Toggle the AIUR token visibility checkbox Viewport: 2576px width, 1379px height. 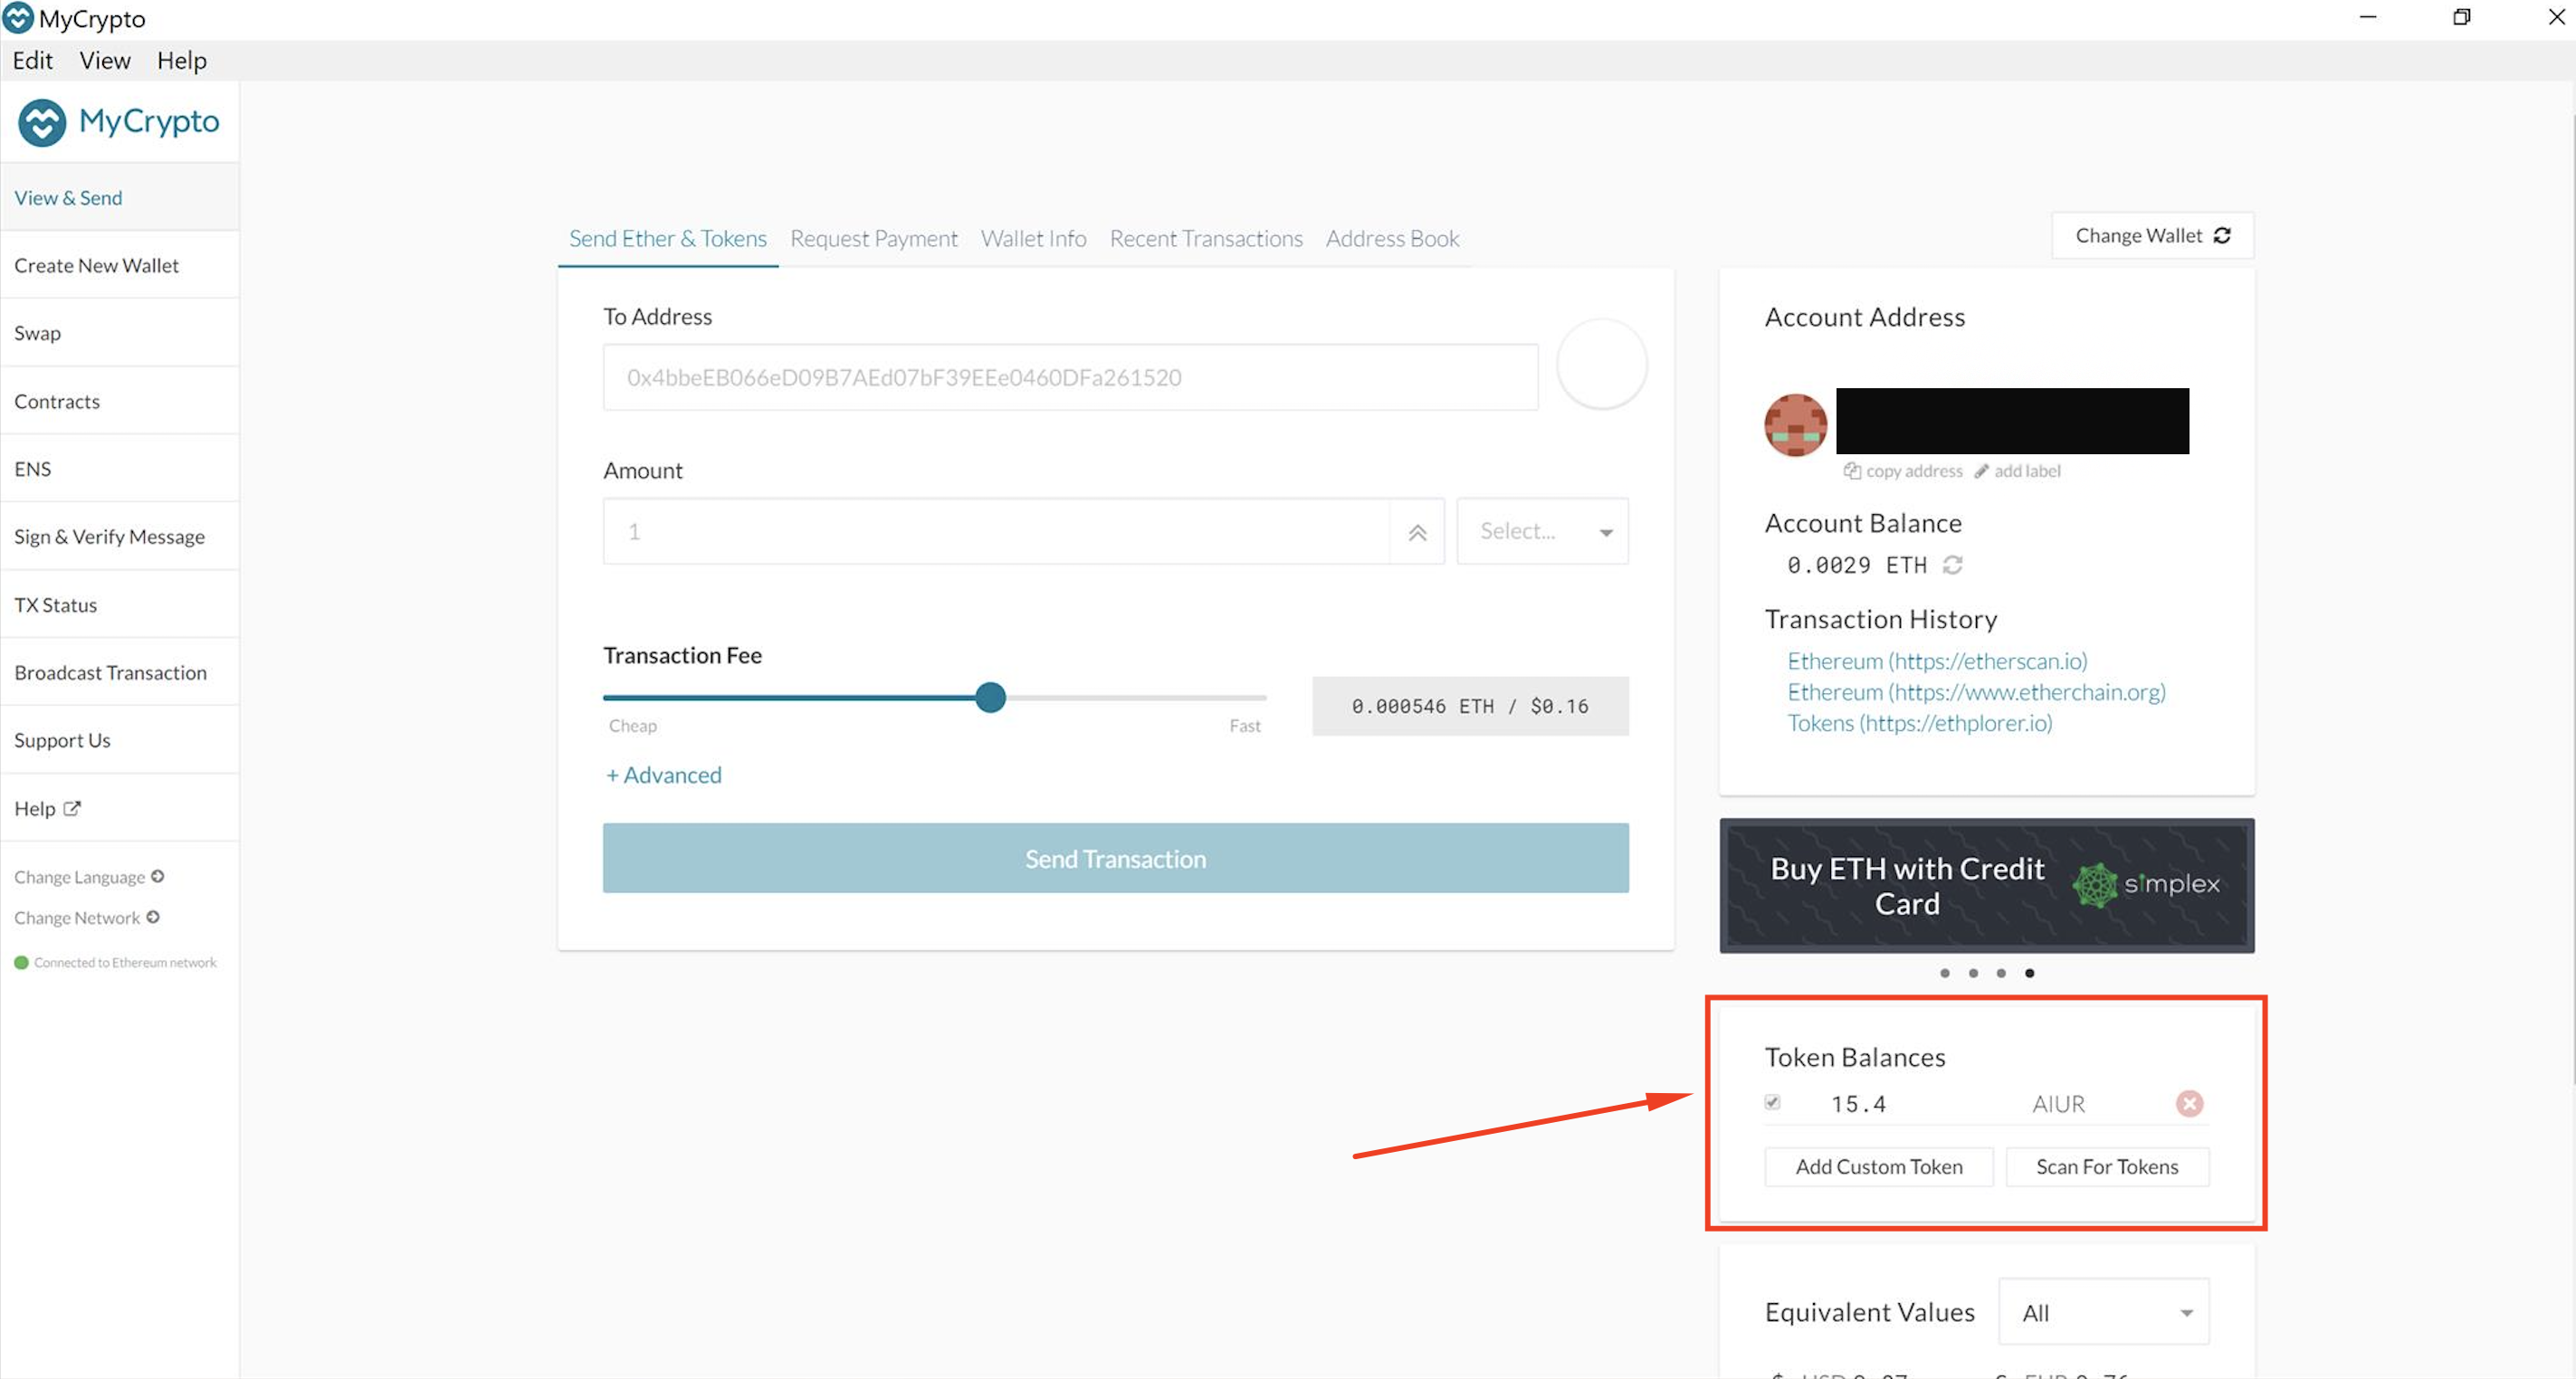[x=1773, y=1103]
